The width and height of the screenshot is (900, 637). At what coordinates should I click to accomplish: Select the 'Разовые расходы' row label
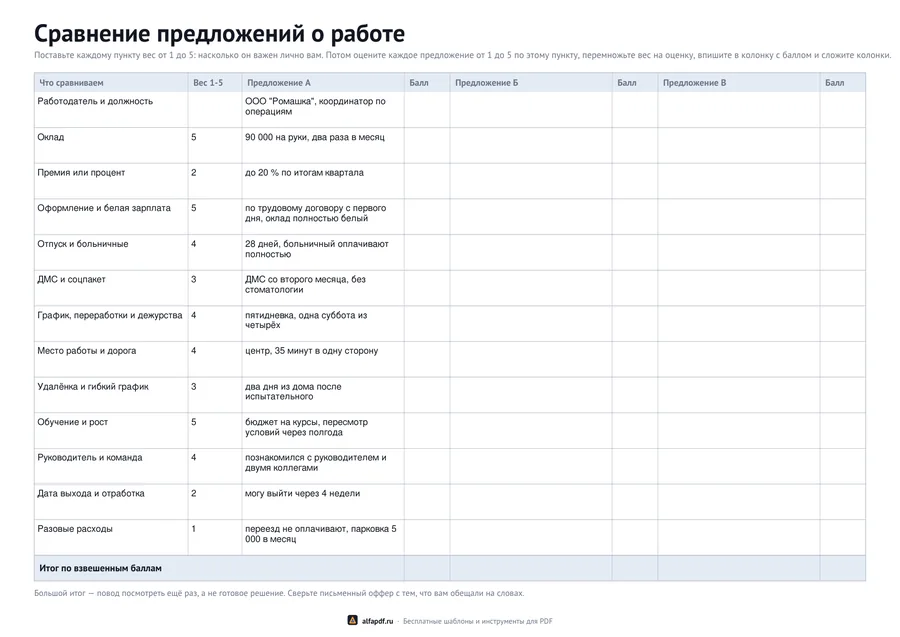coord(75,529)
